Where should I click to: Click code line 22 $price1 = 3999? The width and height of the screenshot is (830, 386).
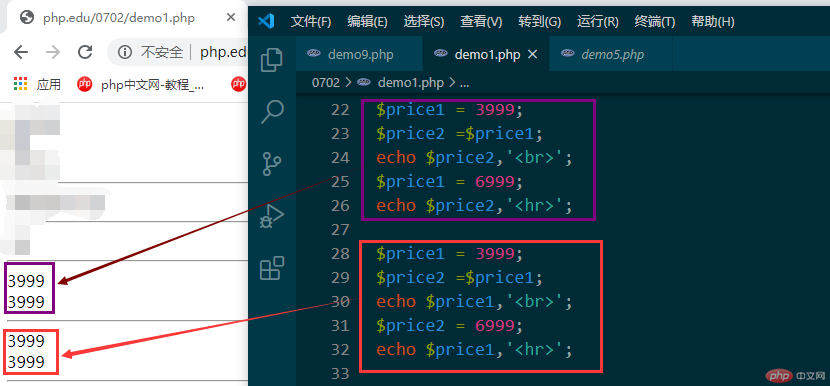pyautogui.click(x=449, y=110)
